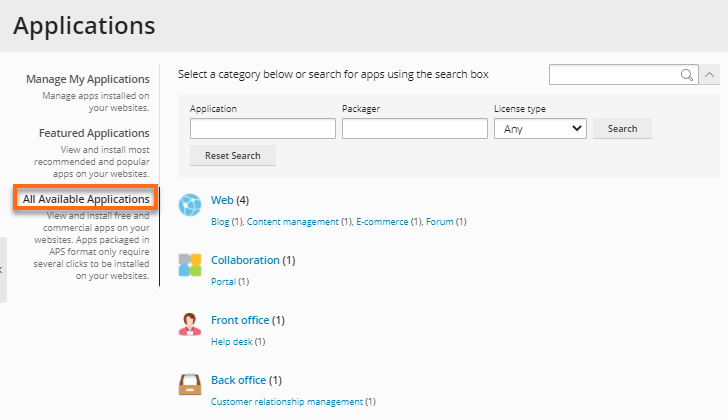Click the Front office person icon

pos(190,325)
